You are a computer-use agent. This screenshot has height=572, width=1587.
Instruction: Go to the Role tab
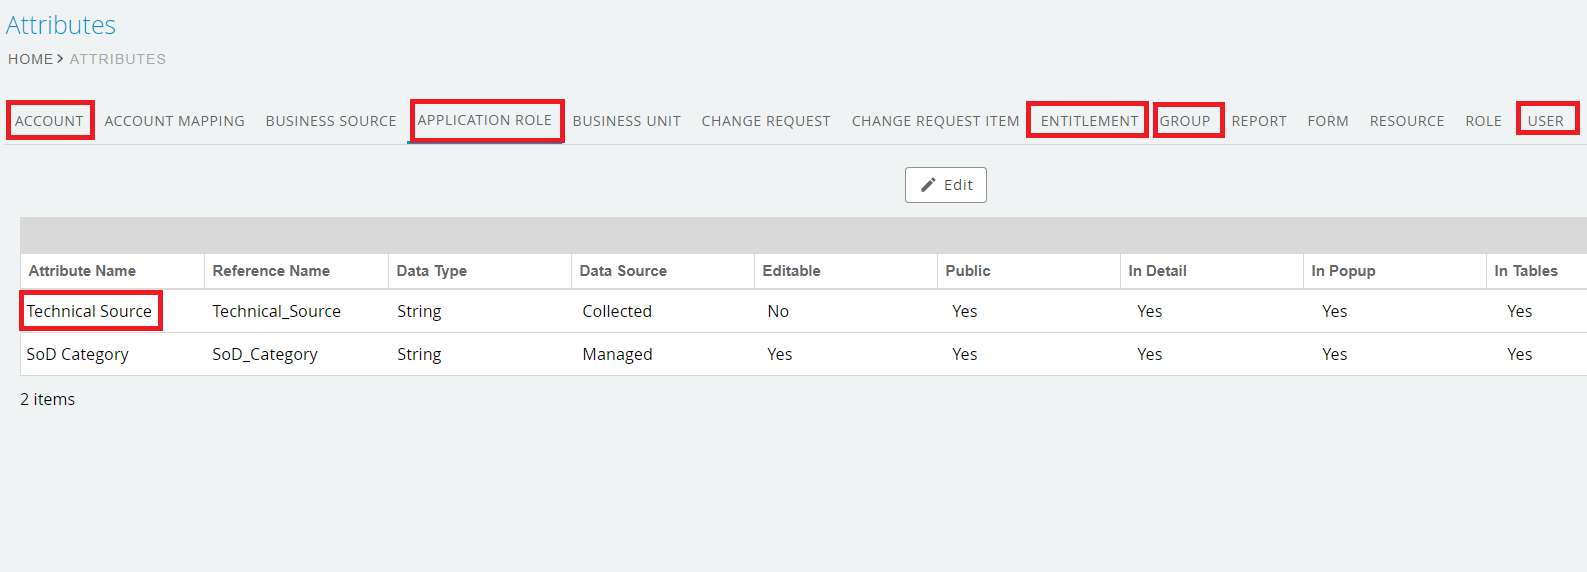(x=1483, y=121)
